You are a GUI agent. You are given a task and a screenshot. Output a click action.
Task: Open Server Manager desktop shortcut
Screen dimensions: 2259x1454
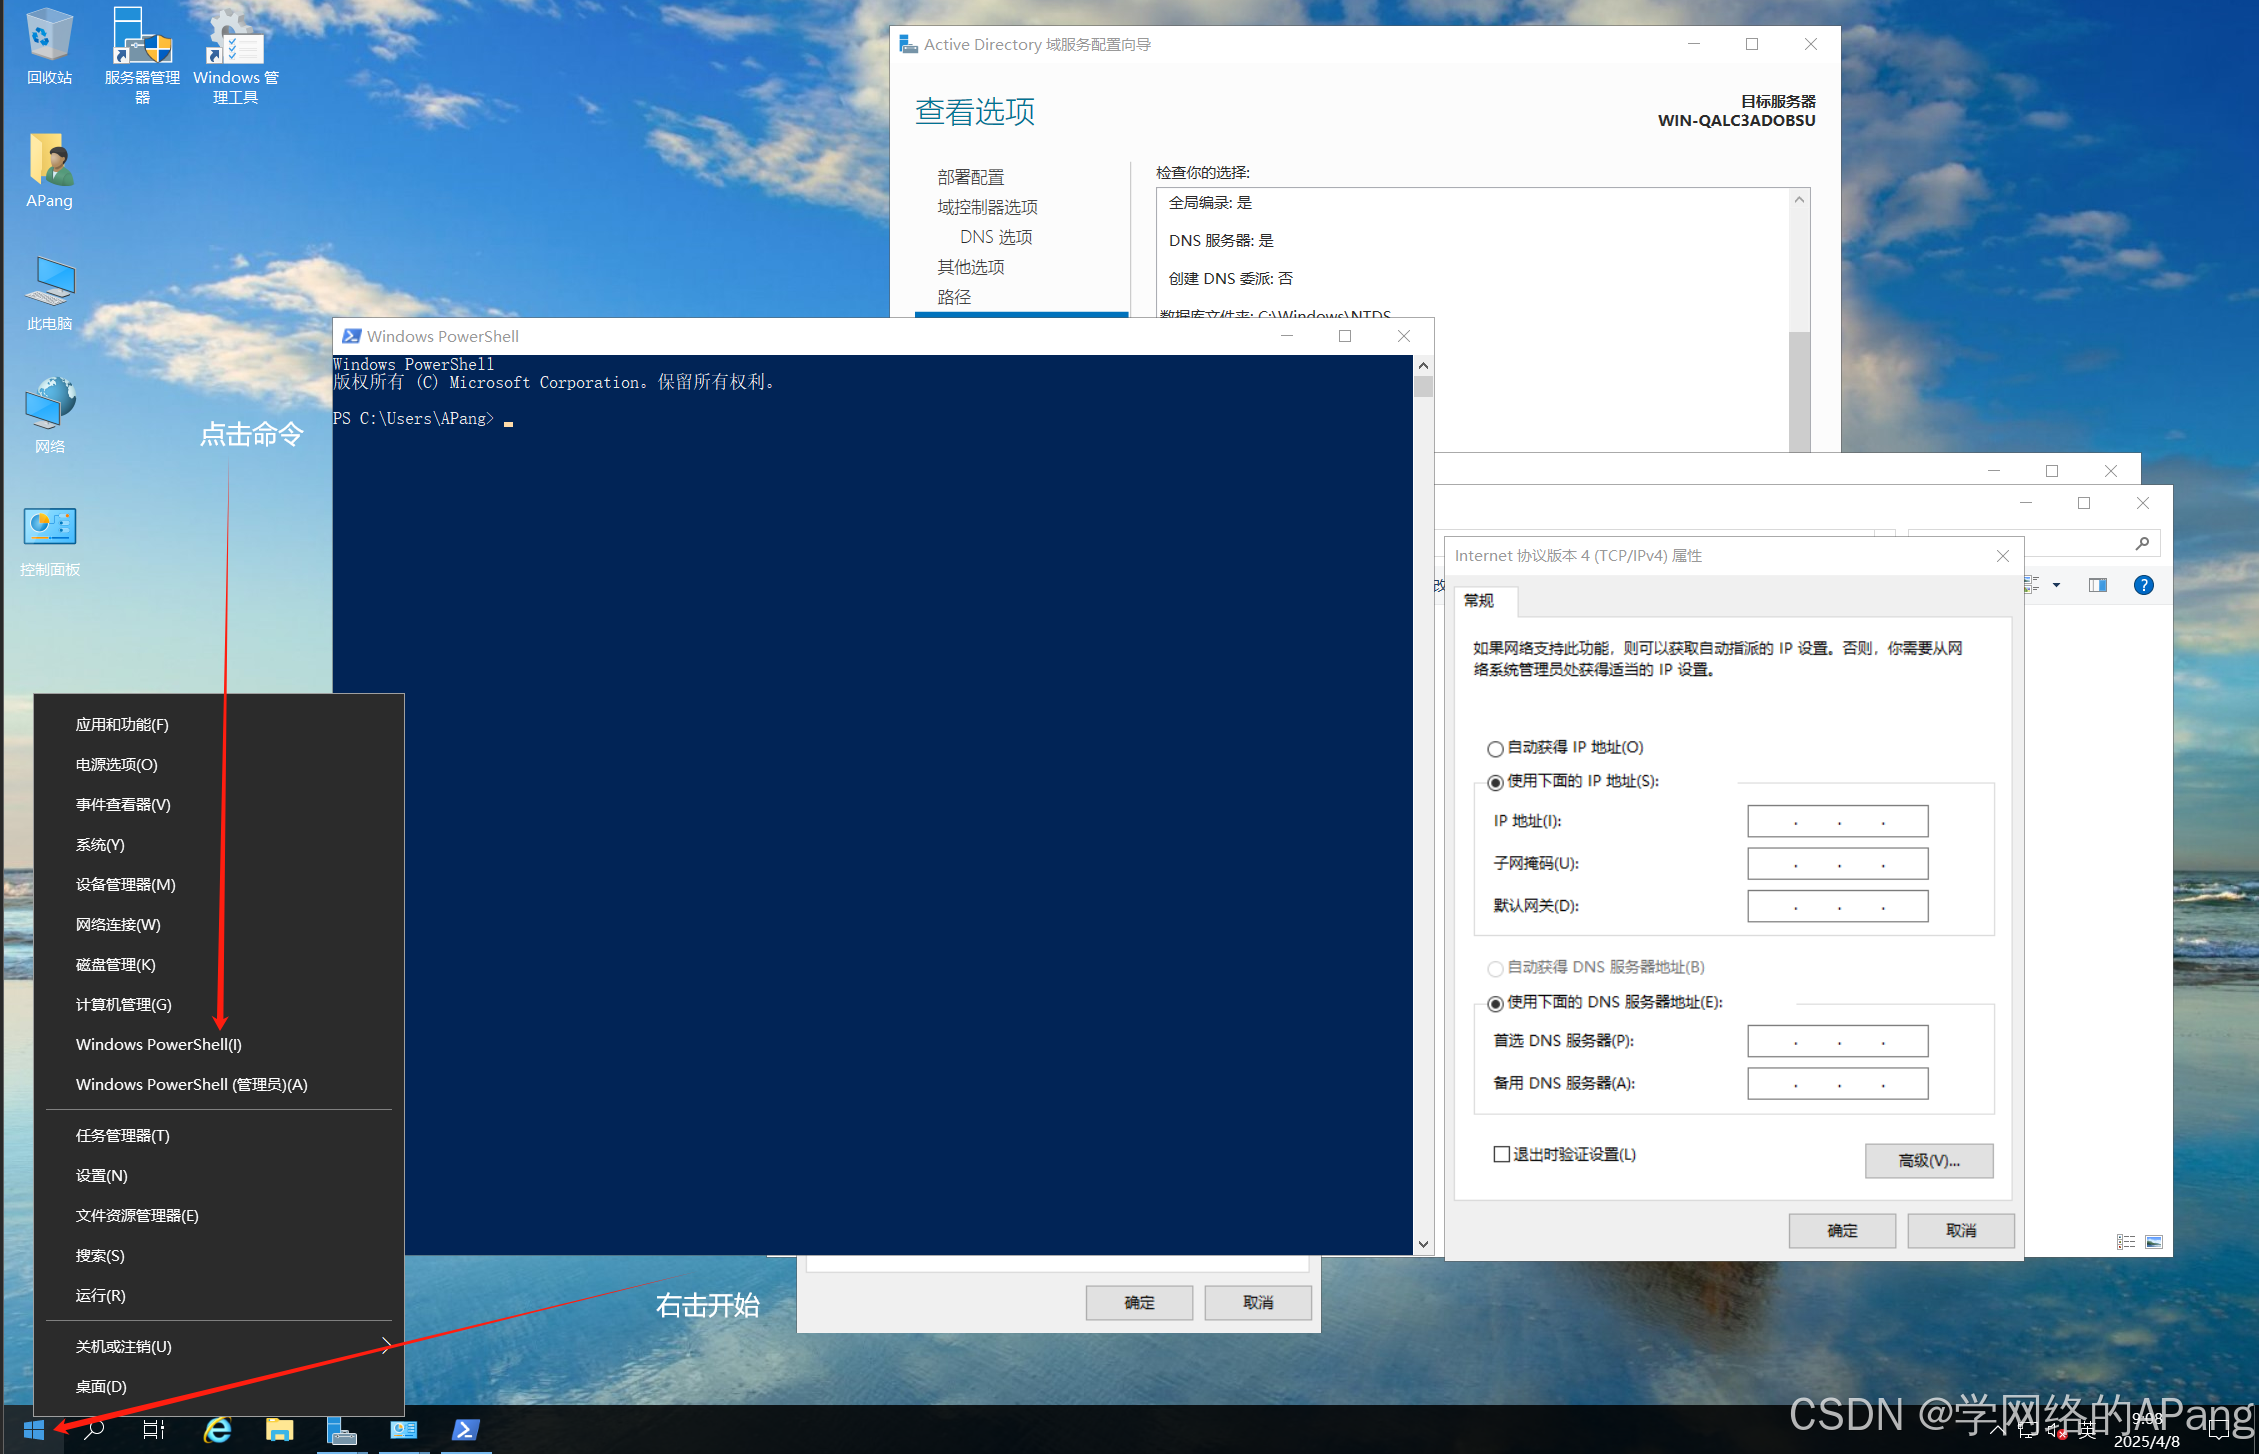point(142,50)
